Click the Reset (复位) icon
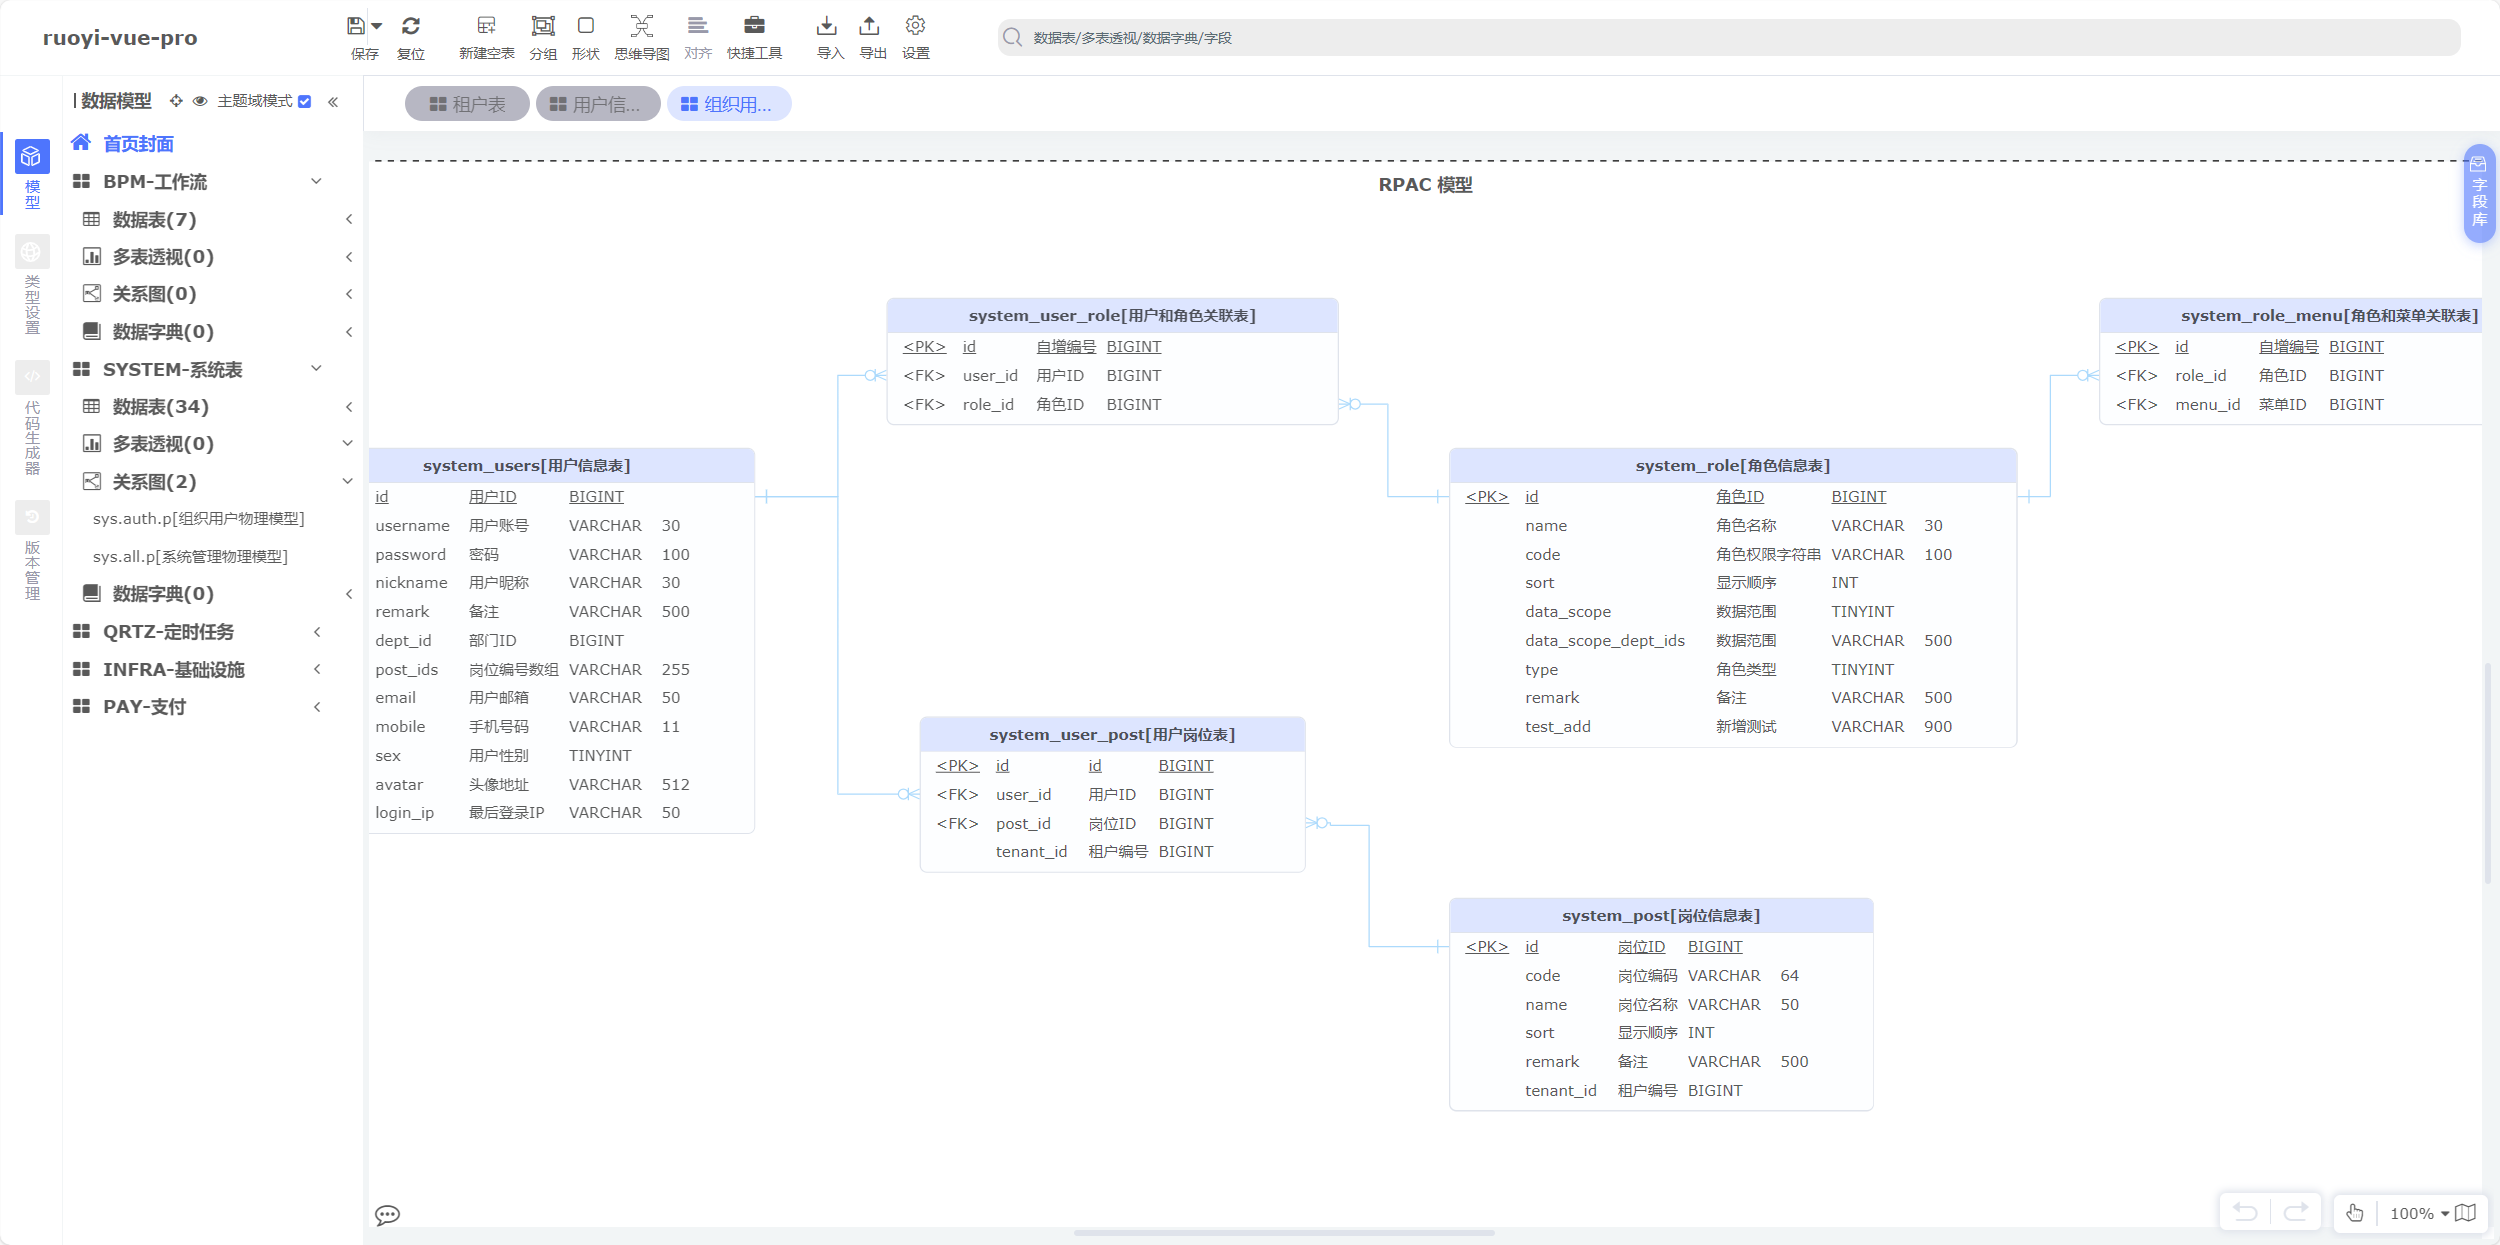This screenshot has height=1245, width=2500. click(411, 26)
